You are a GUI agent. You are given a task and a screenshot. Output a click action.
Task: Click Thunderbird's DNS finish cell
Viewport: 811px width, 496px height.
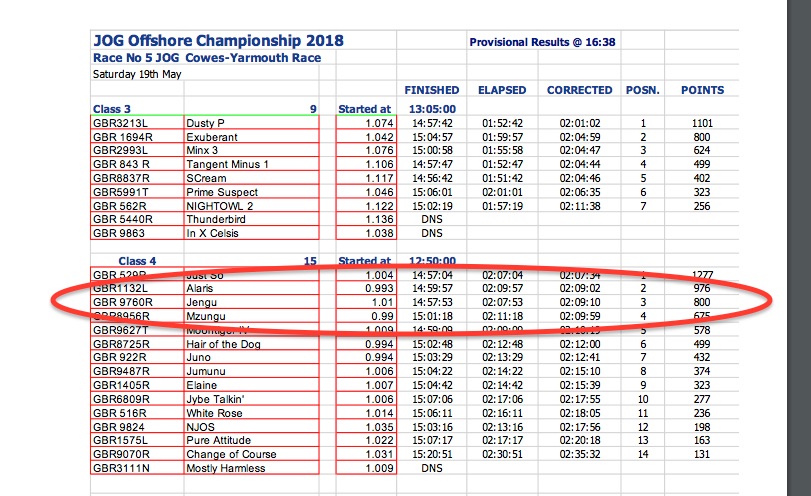431,219
